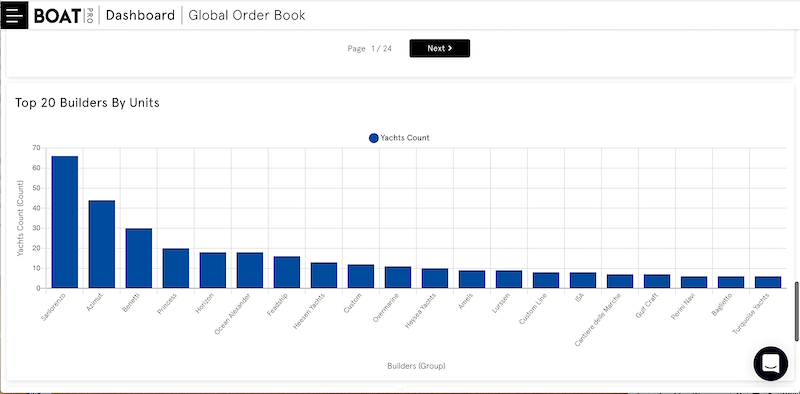Click the Next page button
Image resolution: width=800 pixels, height=394 pixels.
tap(439, 48)
